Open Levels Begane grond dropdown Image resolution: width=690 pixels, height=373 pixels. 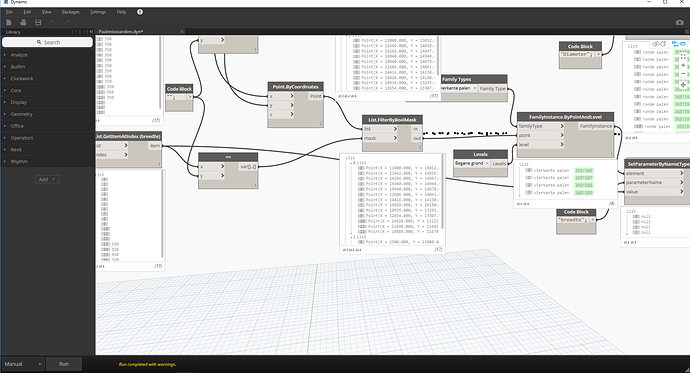472,163
